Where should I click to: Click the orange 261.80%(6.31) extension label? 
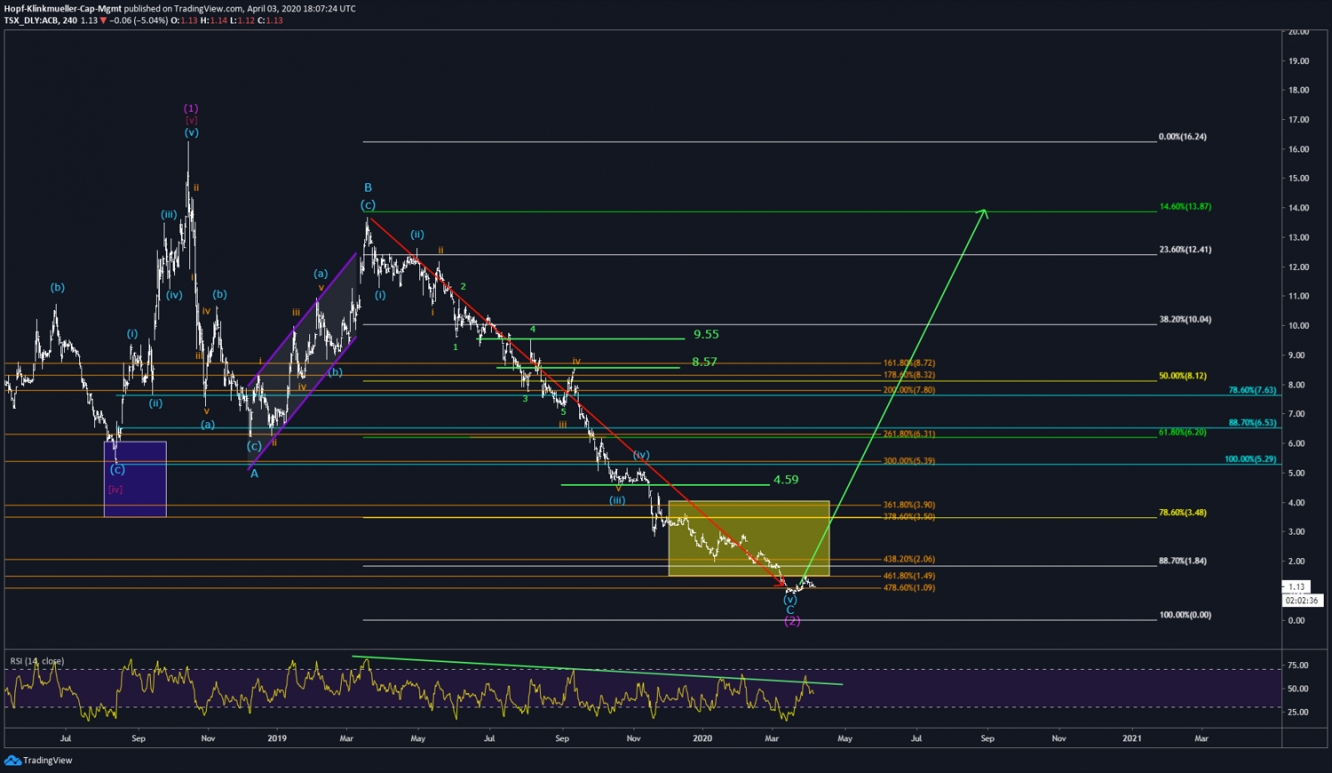click(x=910, y=434)
